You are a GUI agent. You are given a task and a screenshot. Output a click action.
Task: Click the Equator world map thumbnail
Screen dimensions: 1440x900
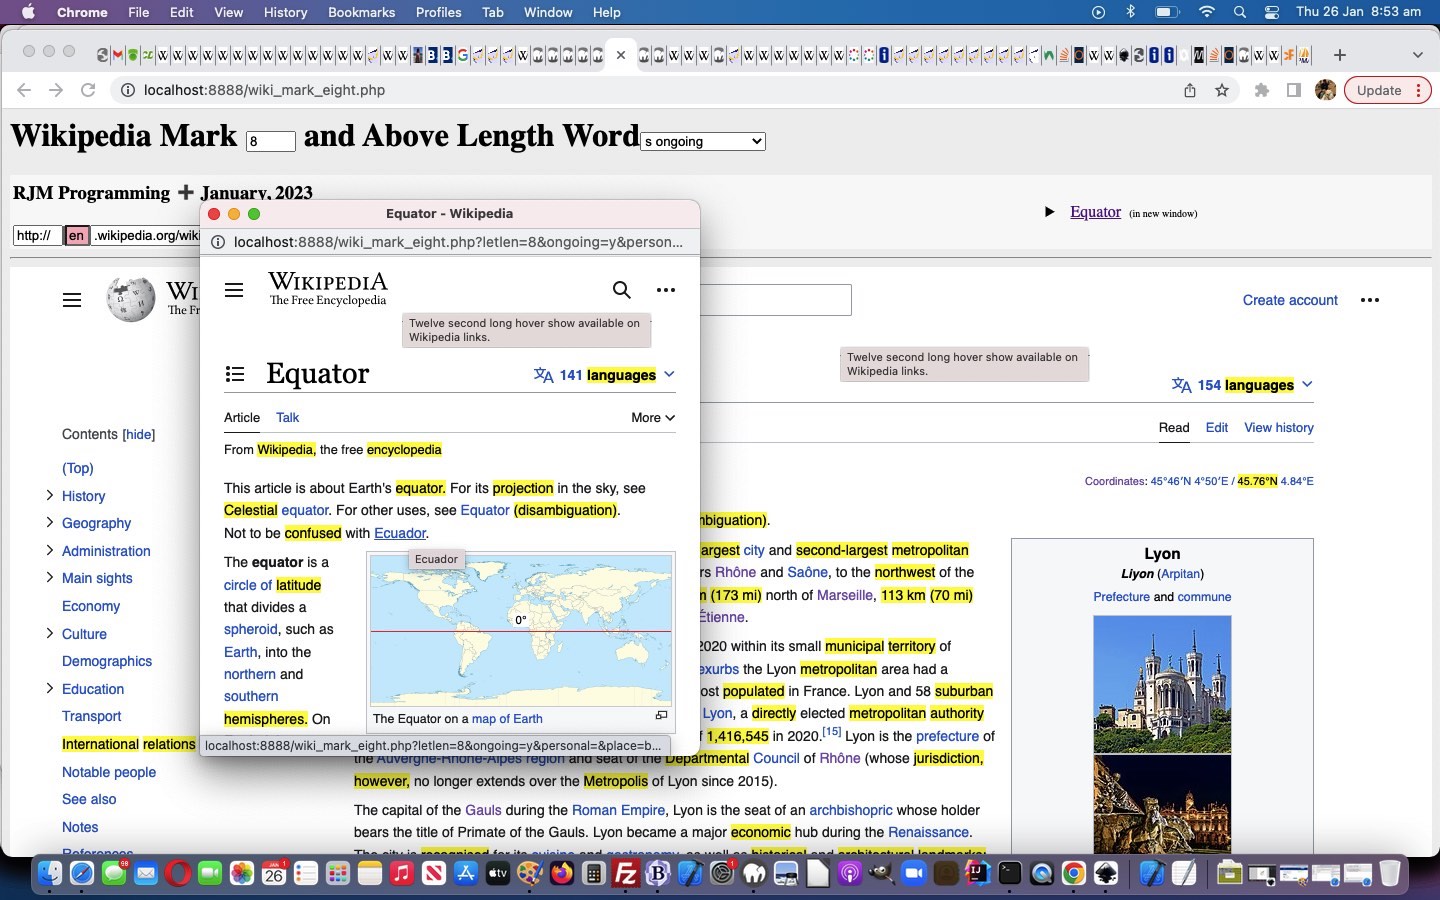pos(521,630)
